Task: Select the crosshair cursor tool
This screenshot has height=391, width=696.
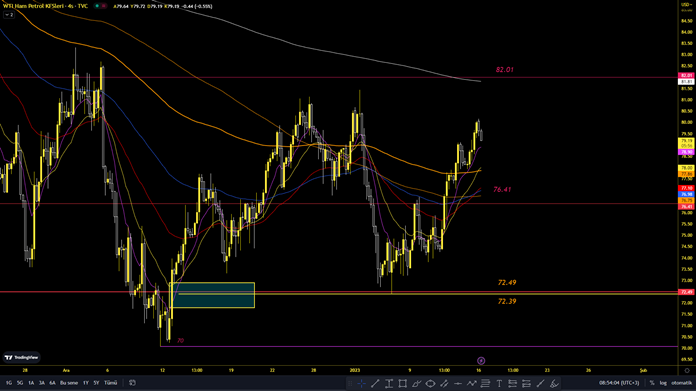Action: coord(362,383)
